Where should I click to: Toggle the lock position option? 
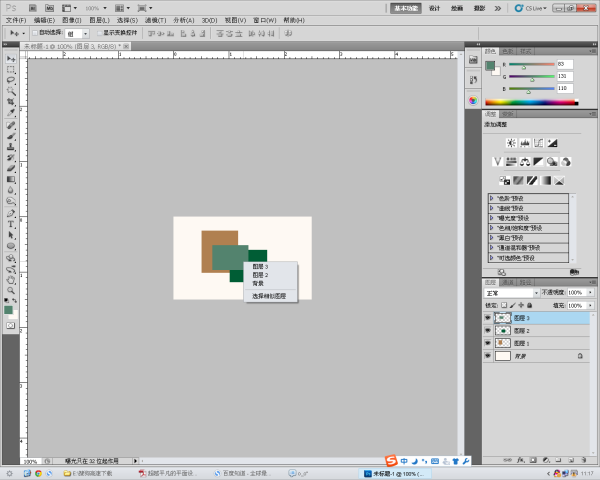point(521,305)
